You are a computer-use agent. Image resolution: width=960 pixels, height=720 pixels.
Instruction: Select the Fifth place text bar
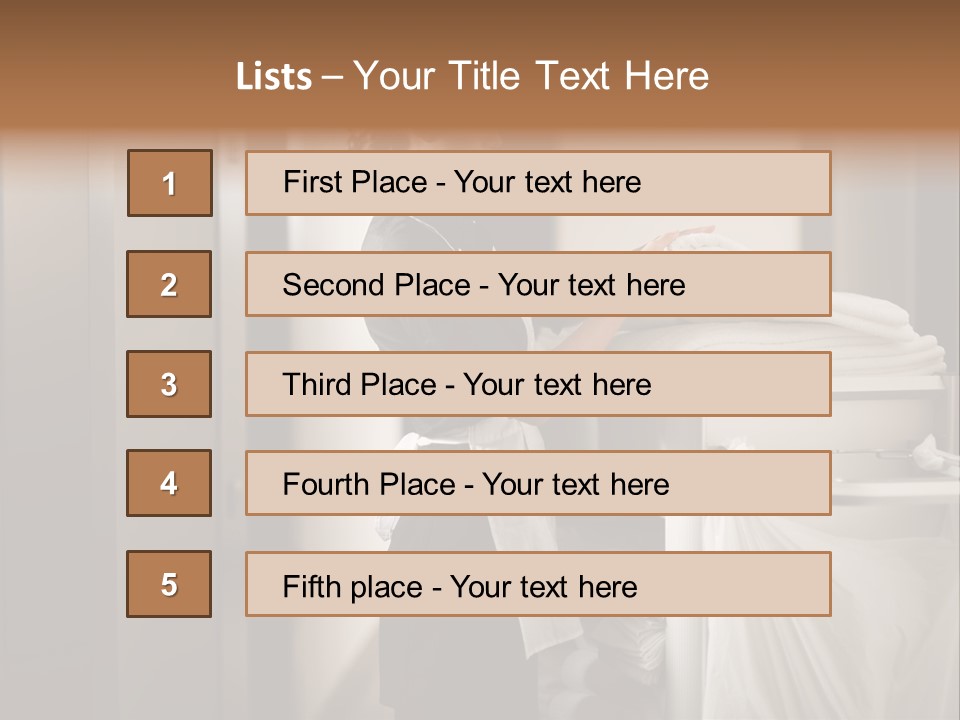coord(538,584)
